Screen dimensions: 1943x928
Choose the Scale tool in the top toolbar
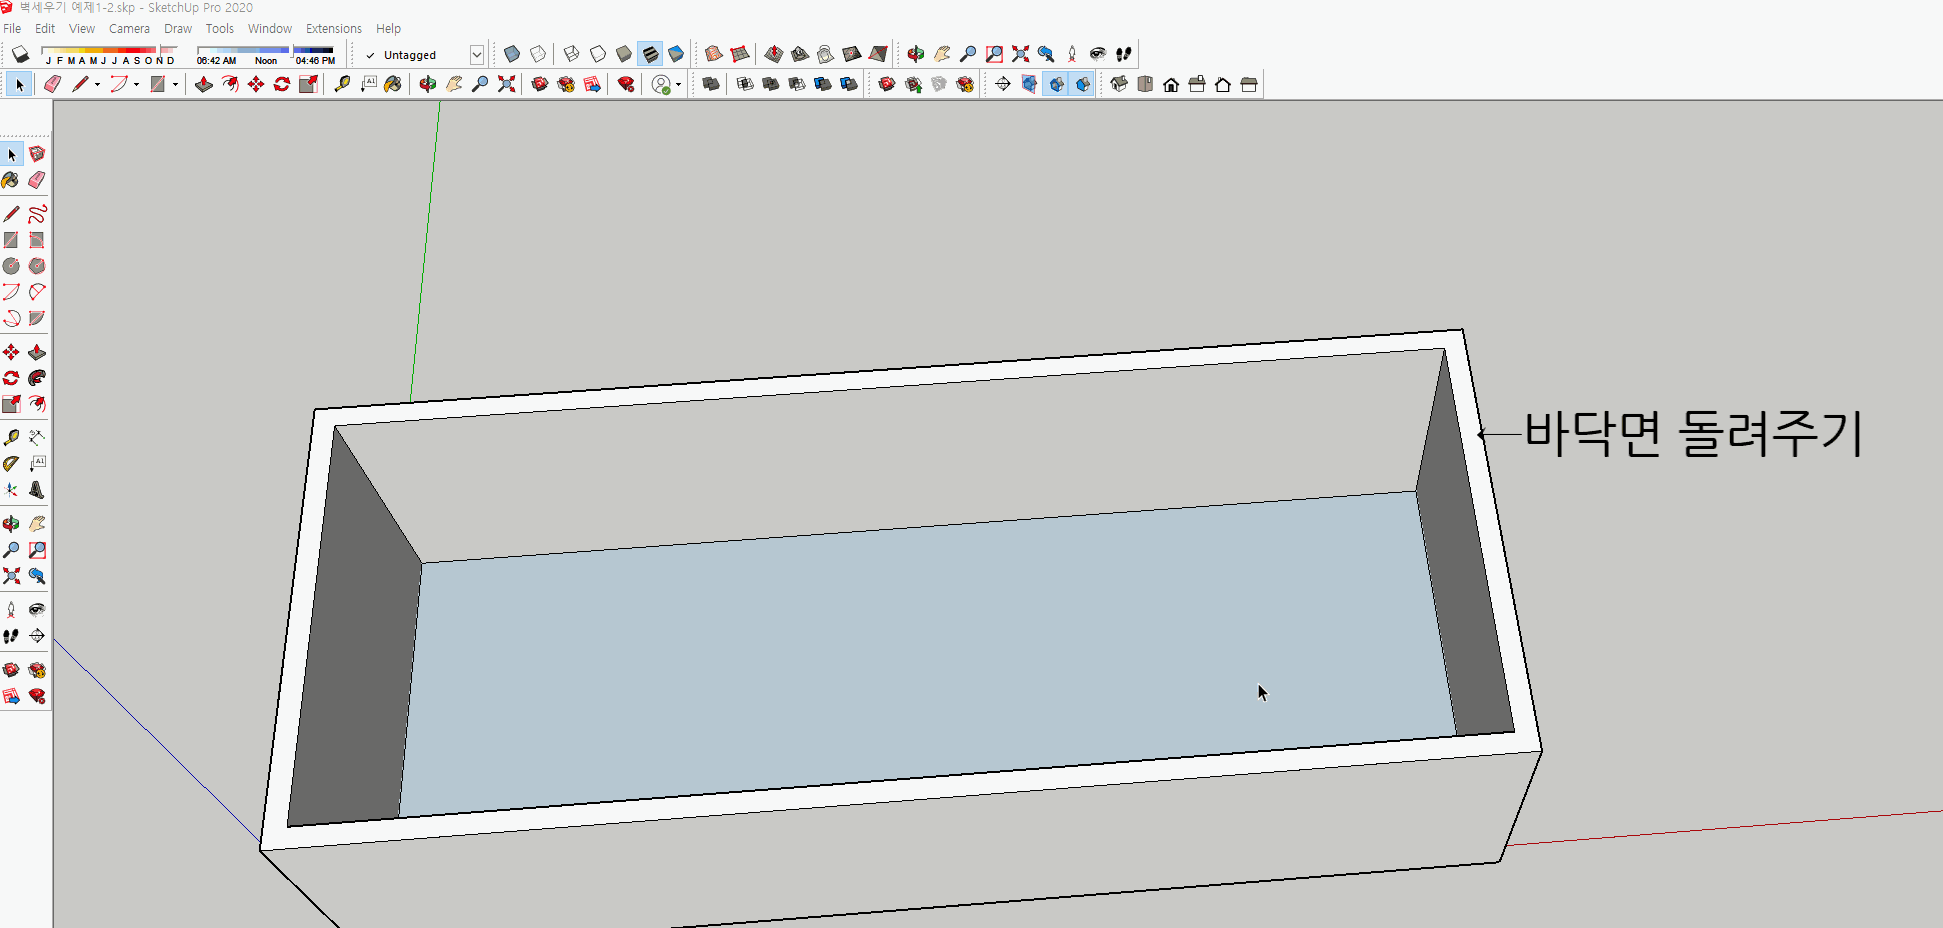308,85
